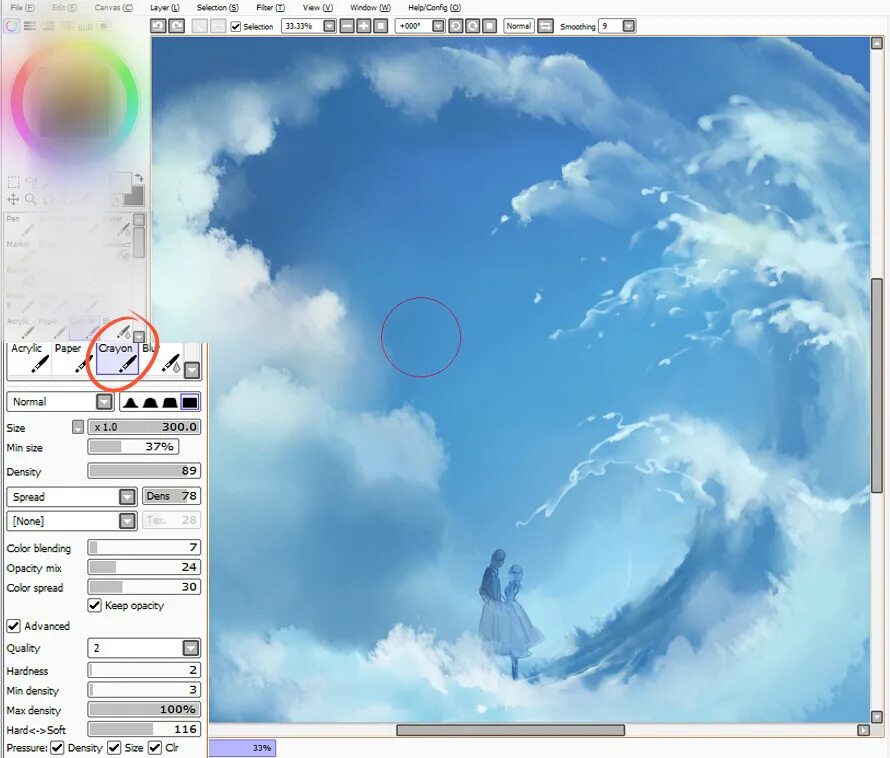This screenshot has height=758, width=890.
Task: Click the Size slider showing 300.0
Action: pos(144,427)
